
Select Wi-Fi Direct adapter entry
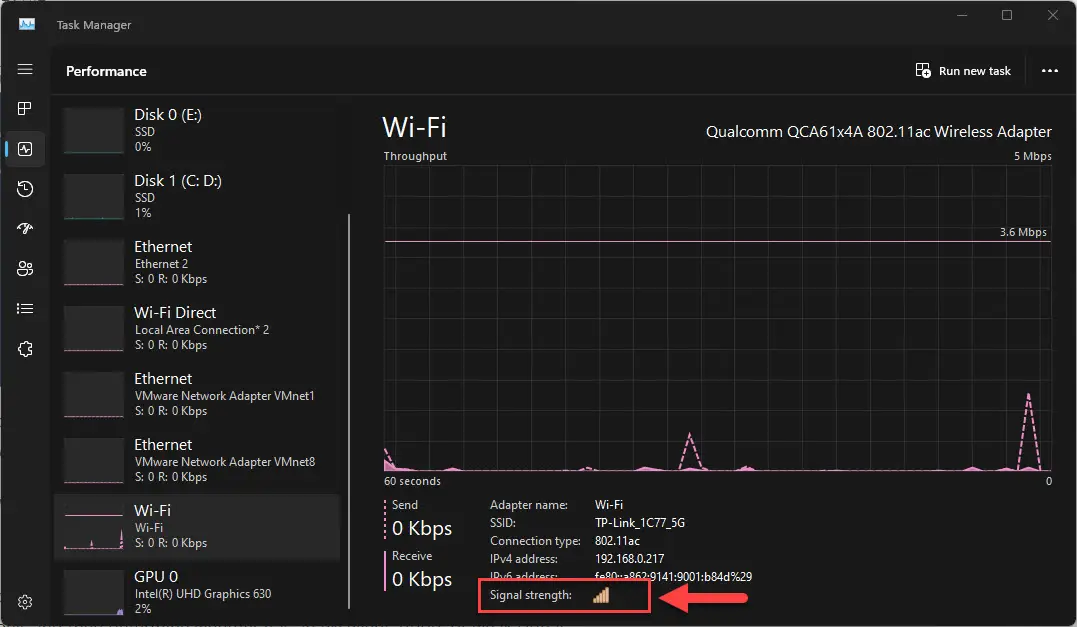[x=197, y=328]
